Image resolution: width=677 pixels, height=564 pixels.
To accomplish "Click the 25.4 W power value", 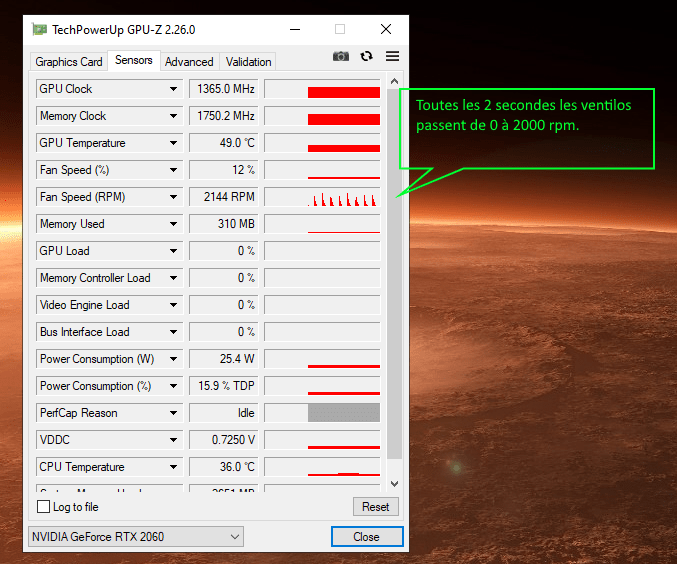I will (x=224, y=359).
